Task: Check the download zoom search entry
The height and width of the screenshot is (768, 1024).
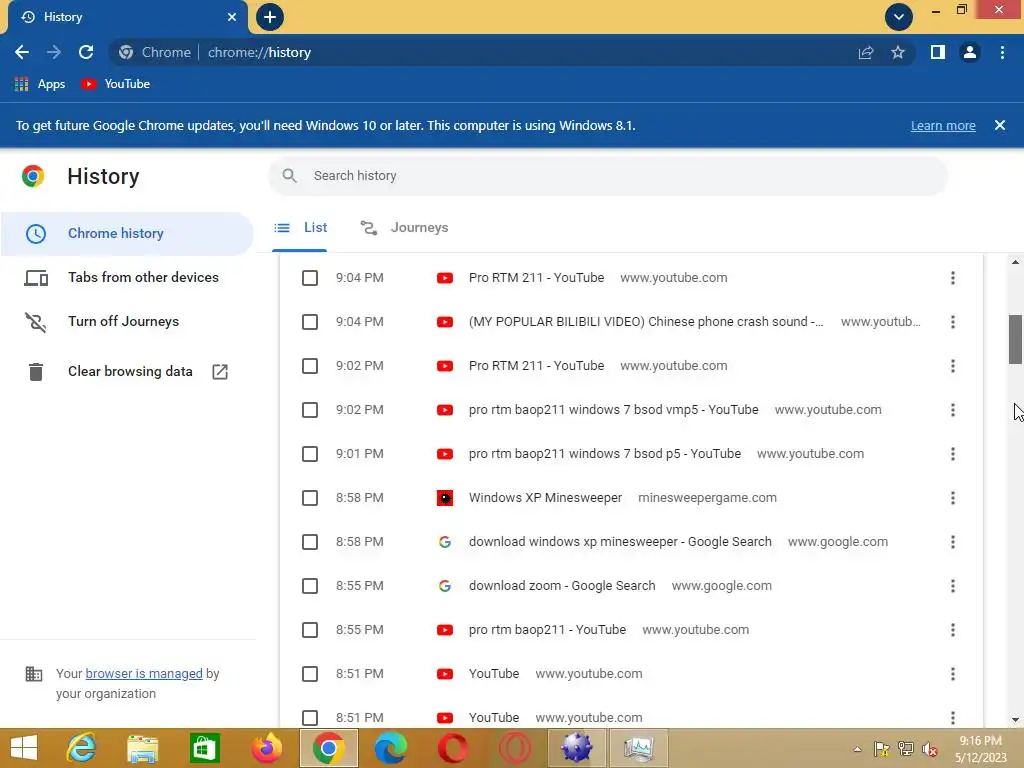Action: (310, 586)
